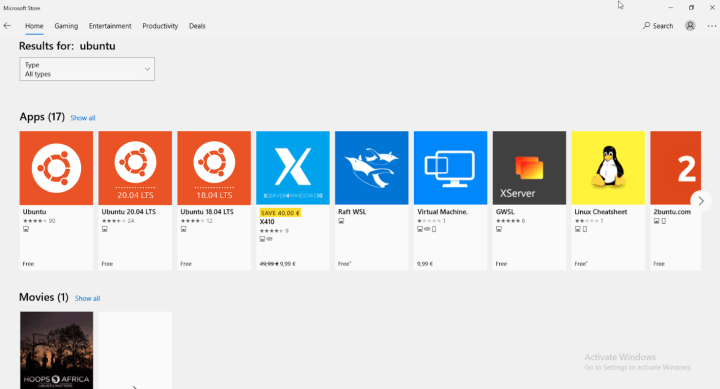The height and width of the screenshot is (389, 720).
Task: Open the Ubuntu 20.04 LTS app icon
Action: click(135, 168)
